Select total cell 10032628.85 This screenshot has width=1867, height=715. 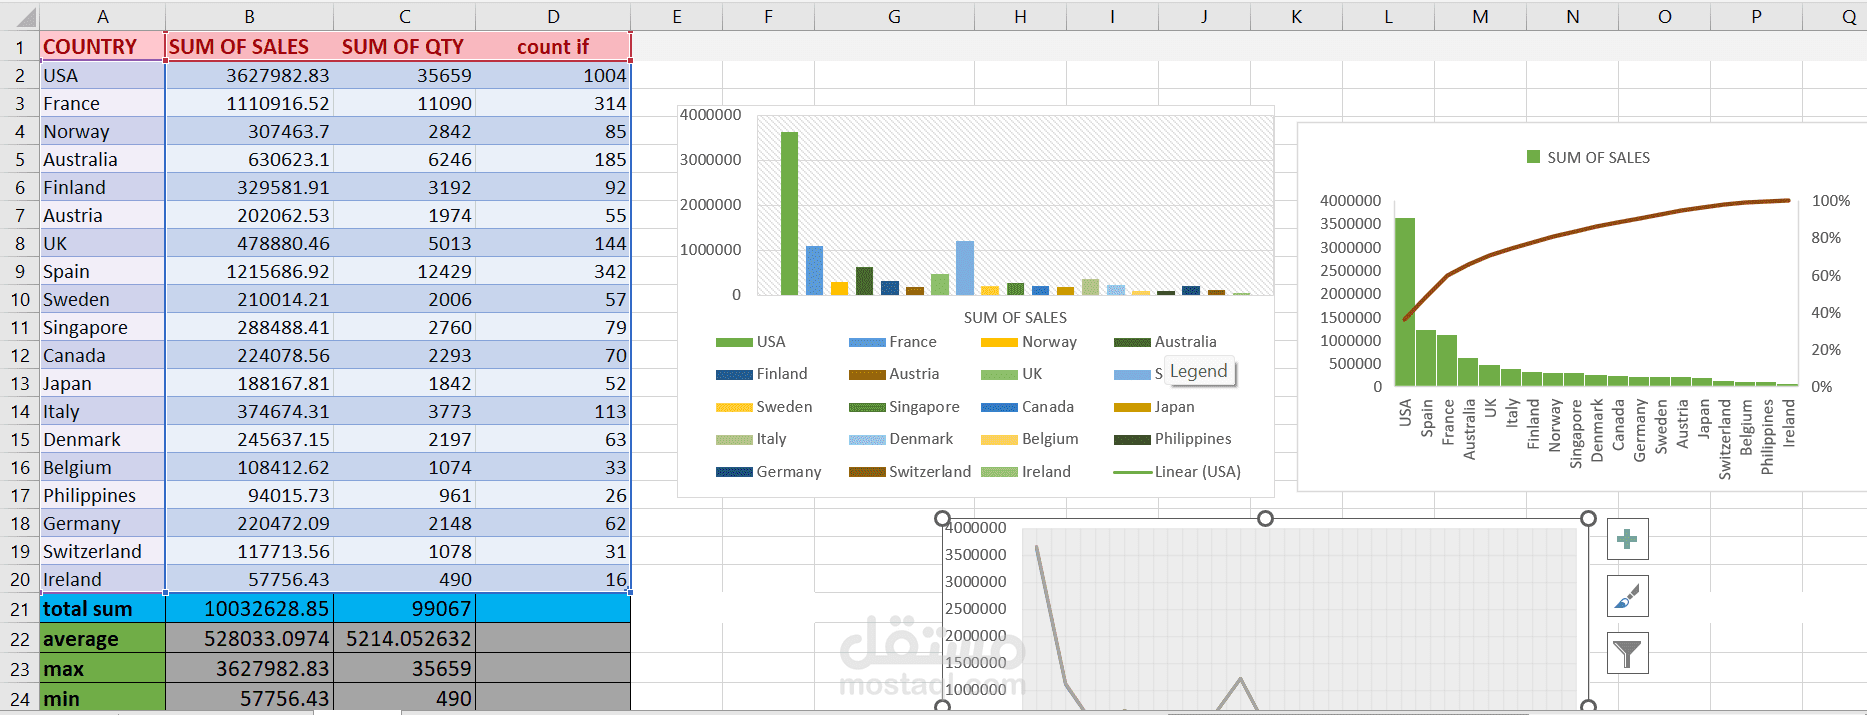coord(249,609)
